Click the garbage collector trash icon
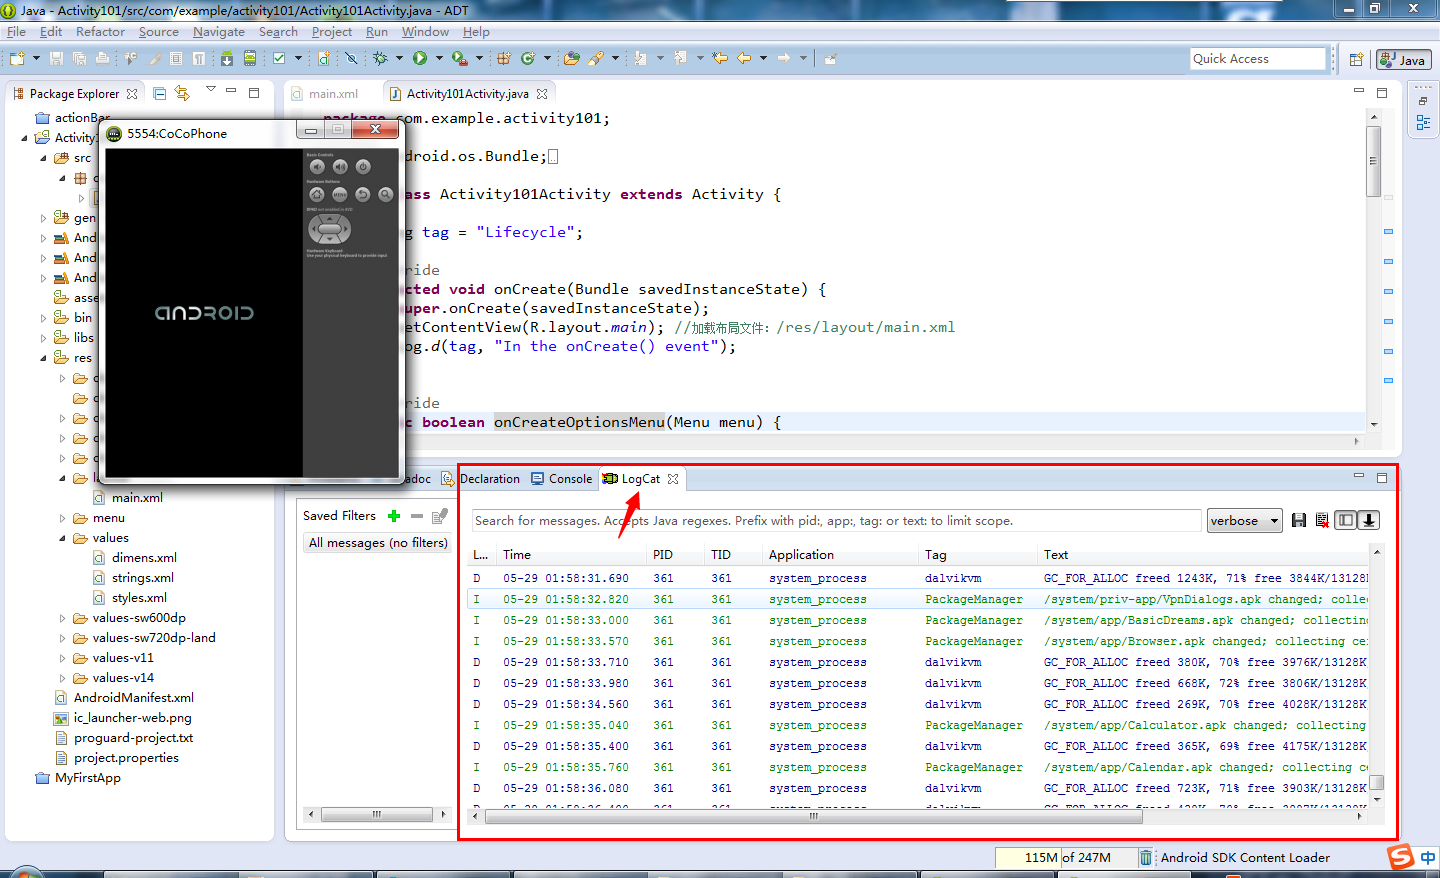The image size is (1440, 878). [1146, 857]
